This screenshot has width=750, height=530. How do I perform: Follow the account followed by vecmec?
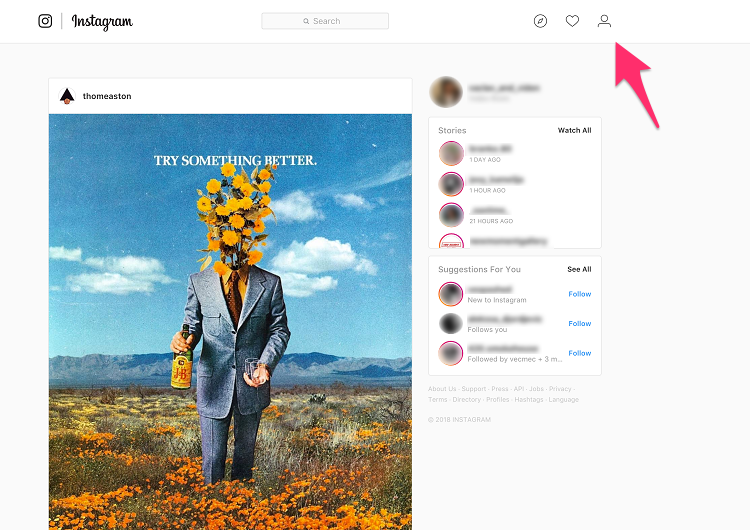[x=580, y=353]
